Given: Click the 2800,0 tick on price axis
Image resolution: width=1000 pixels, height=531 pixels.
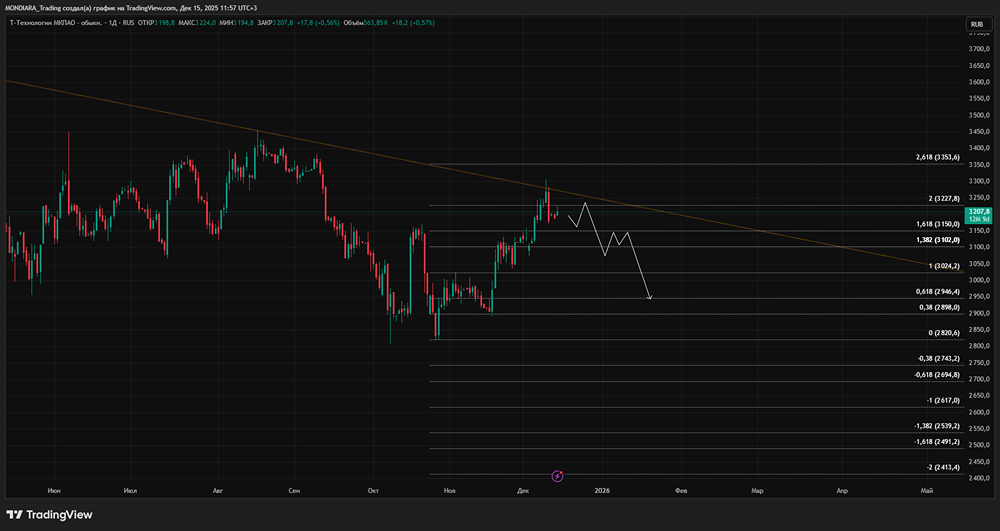Looking at the screenshot, I should 979,346.
